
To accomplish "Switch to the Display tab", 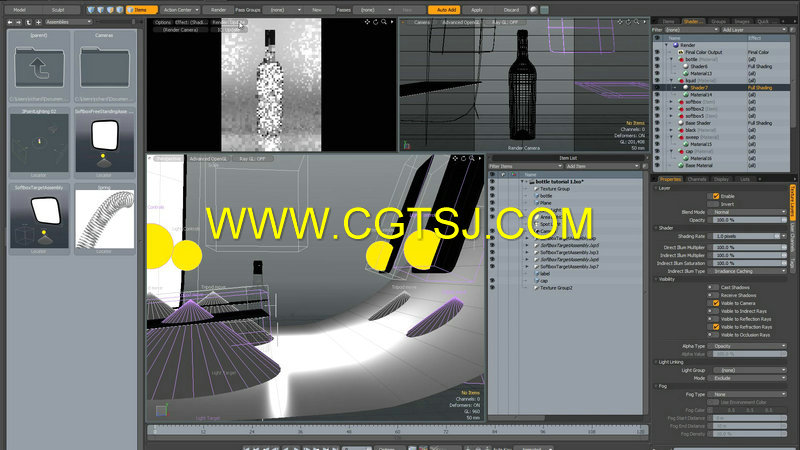I will point(721,179).
